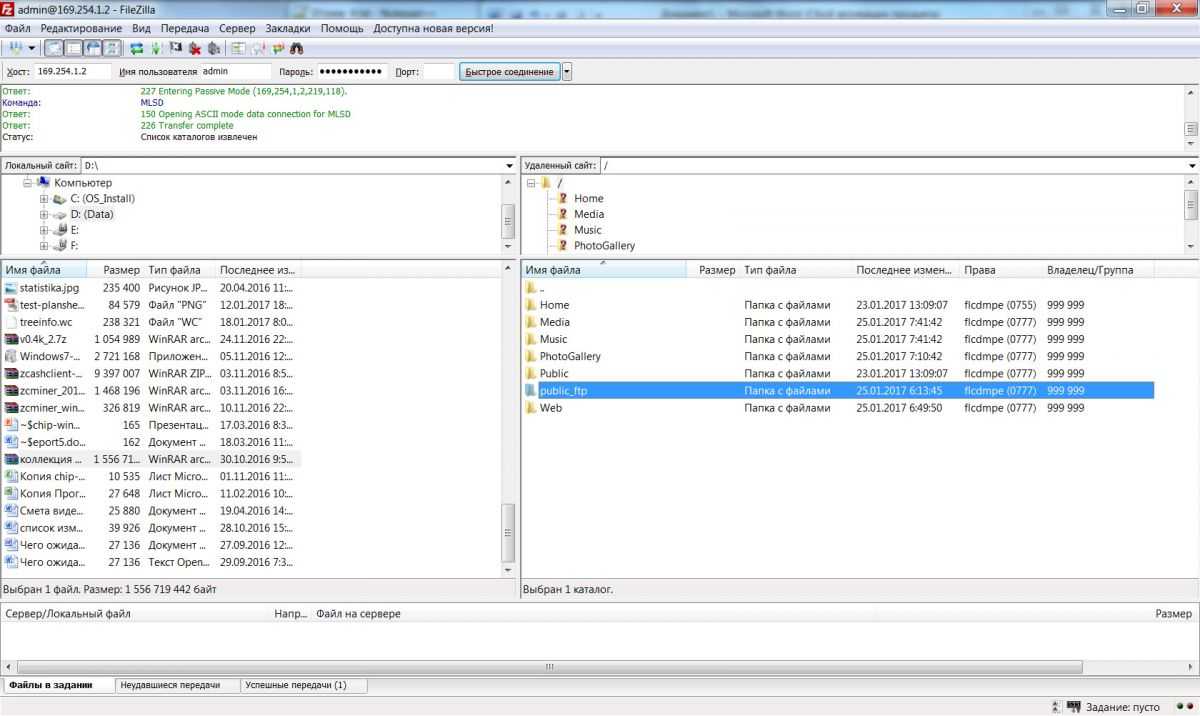Toggle the transfer queue display
Screen dimensions: 1200x716
(112, 48)
